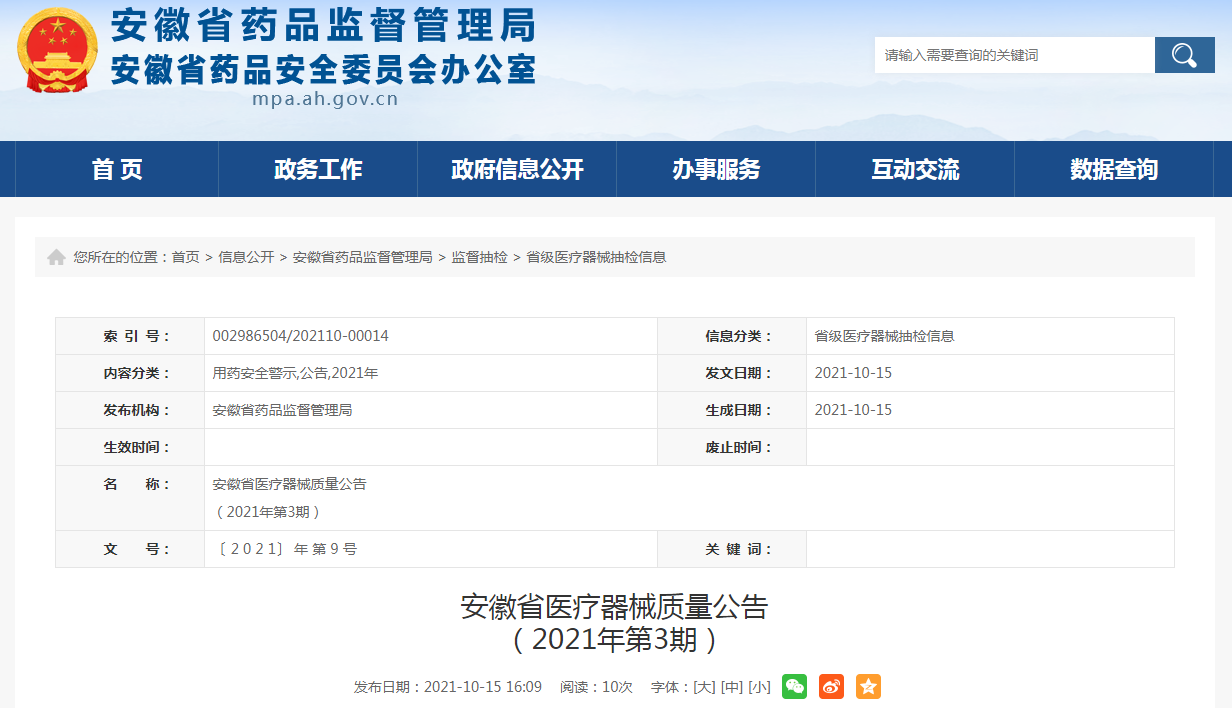Click the national emblem logo

coord(58,51)
